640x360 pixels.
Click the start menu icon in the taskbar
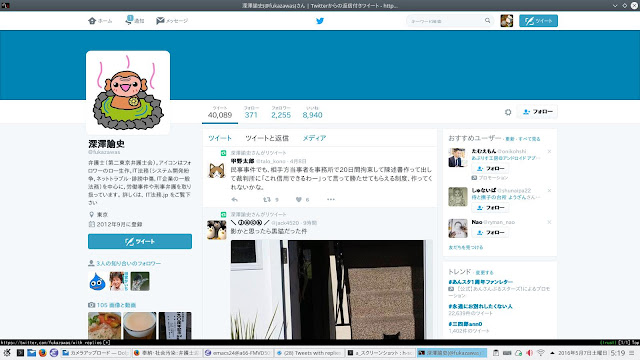coord(7,353)
